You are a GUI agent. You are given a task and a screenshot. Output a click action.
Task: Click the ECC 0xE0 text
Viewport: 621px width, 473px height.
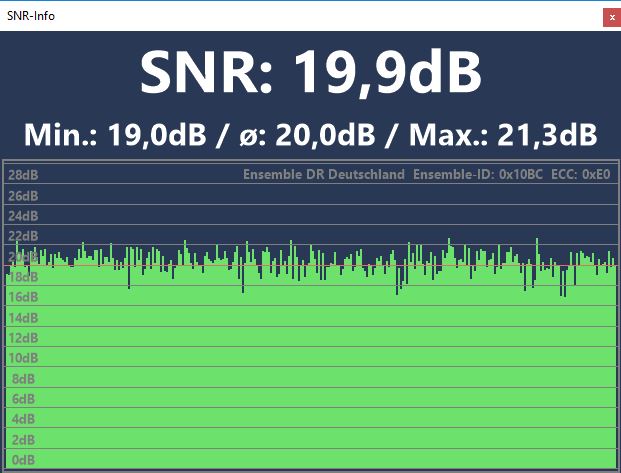(x=580, y=175)
